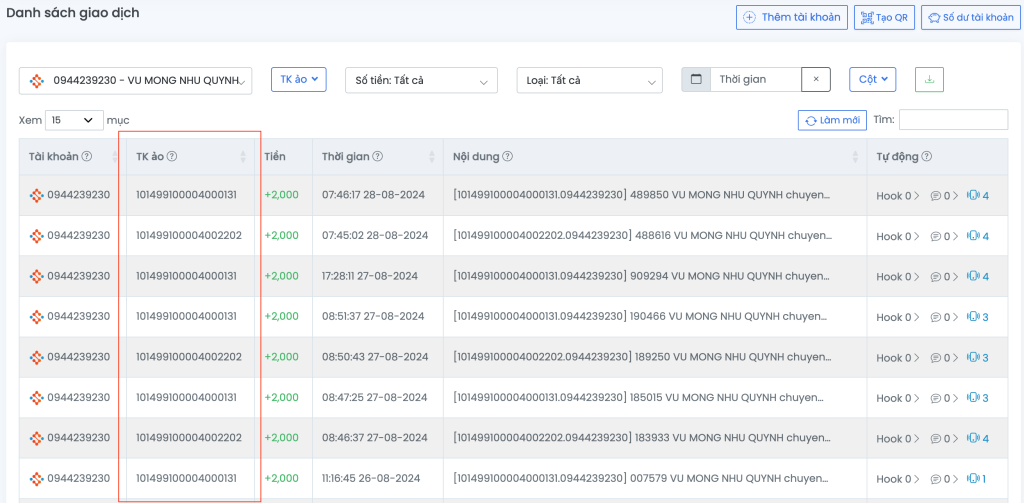Click help icon next to TK ảo header
This screenshot has height=503, width=1024.
point(172,156)
